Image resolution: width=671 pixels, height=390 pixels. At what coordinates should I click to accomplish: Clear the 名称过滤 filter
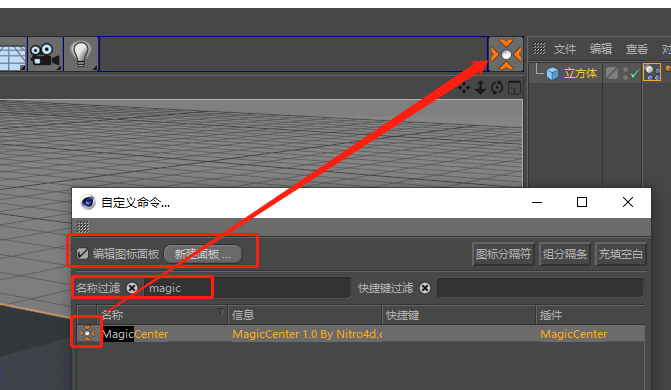(x=132, y=288)
